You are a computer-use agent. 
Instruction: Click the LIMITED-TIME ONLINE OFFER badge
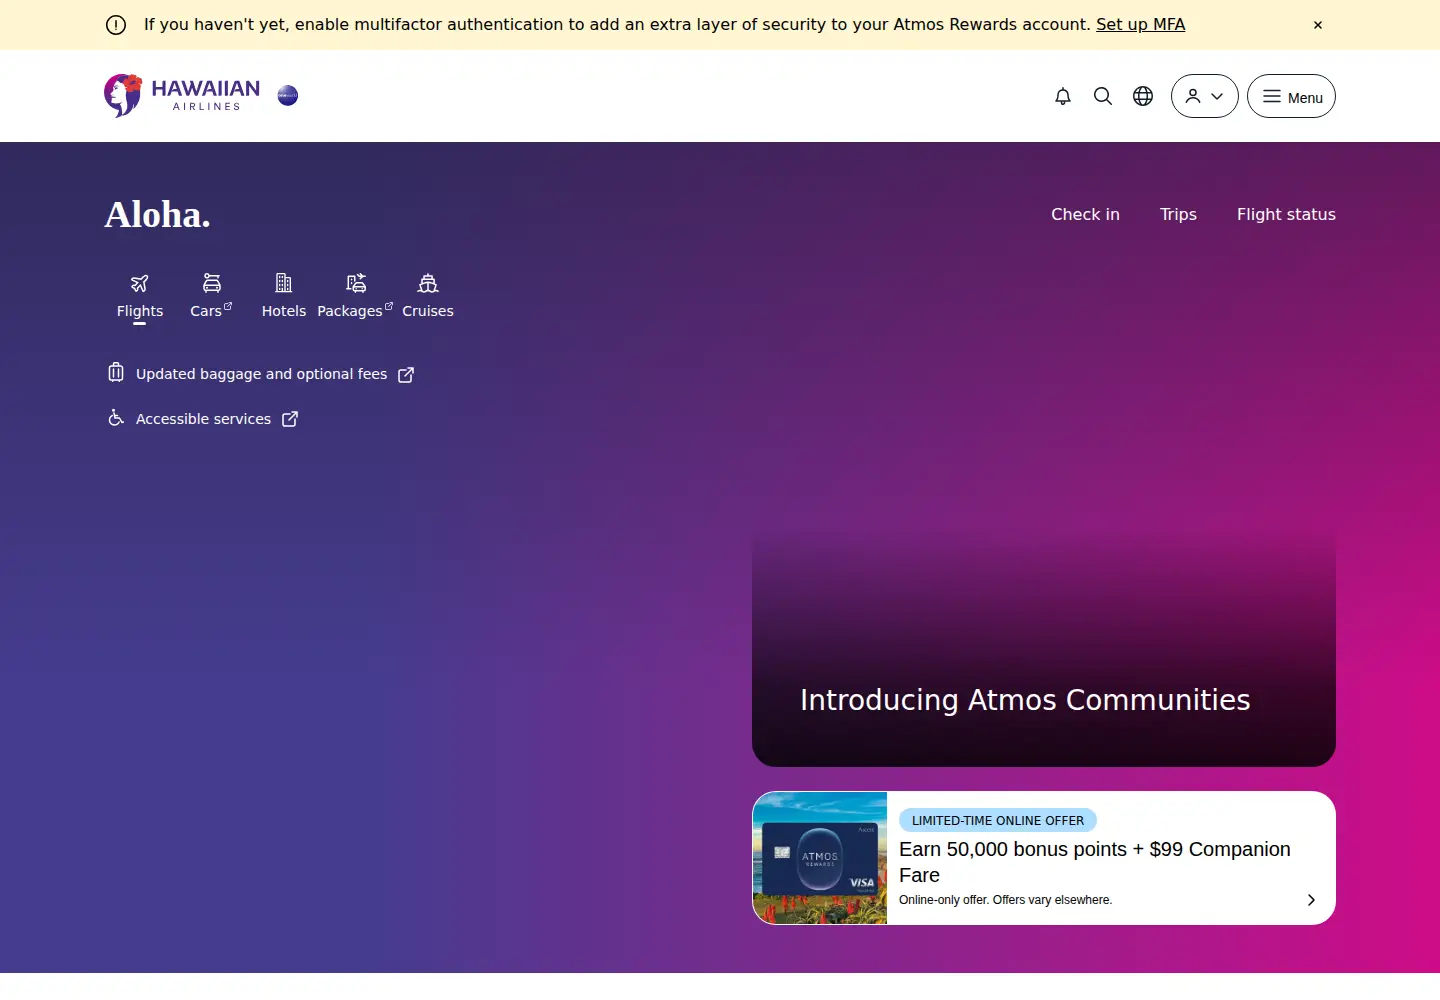click(x=998, y=820)
